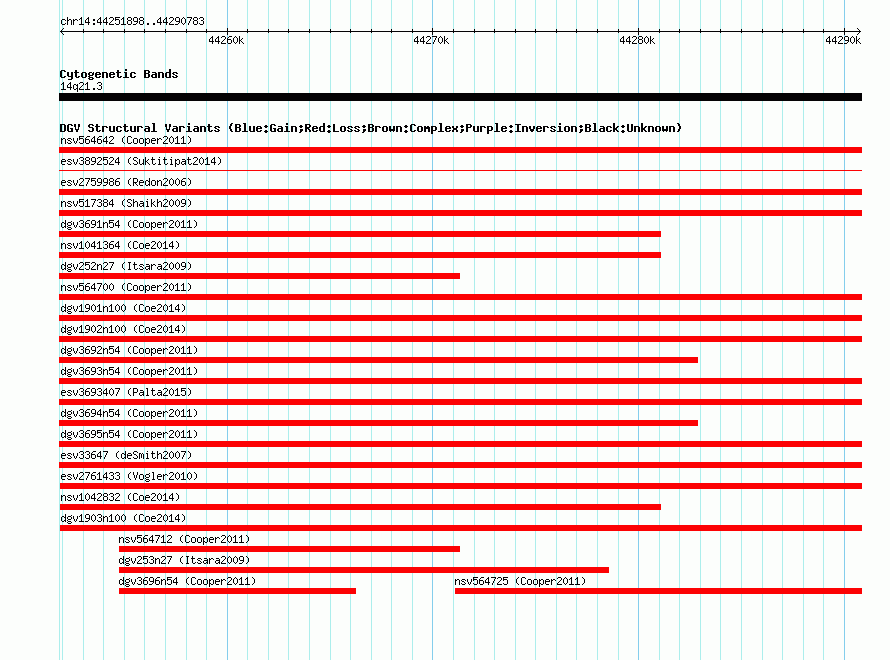This screenshot has height=660, width=890.
Task: Click the red bar below dgv3696n54
Action: (x=237, y=591)
